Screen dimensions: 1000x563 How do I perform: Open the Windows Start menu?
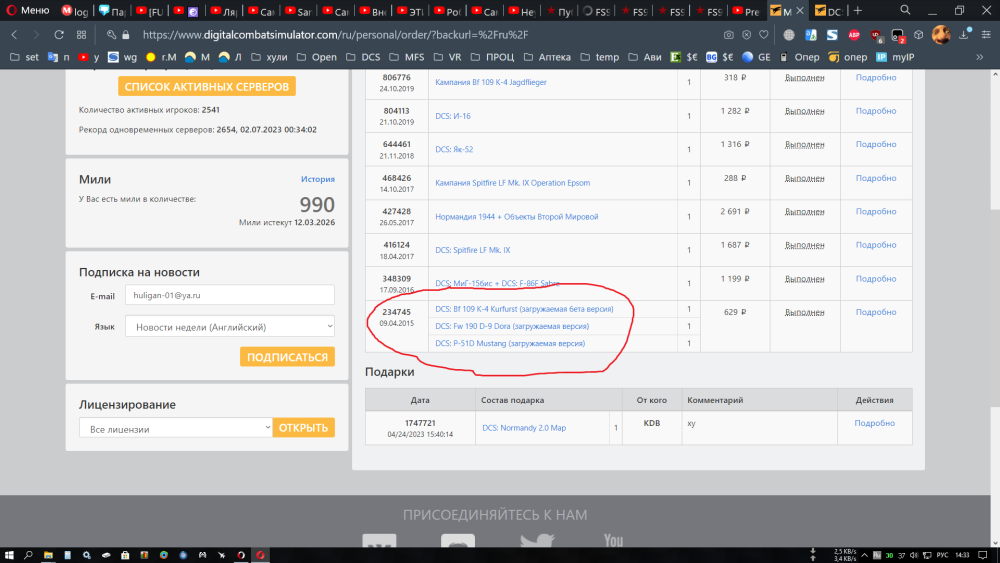9,555
